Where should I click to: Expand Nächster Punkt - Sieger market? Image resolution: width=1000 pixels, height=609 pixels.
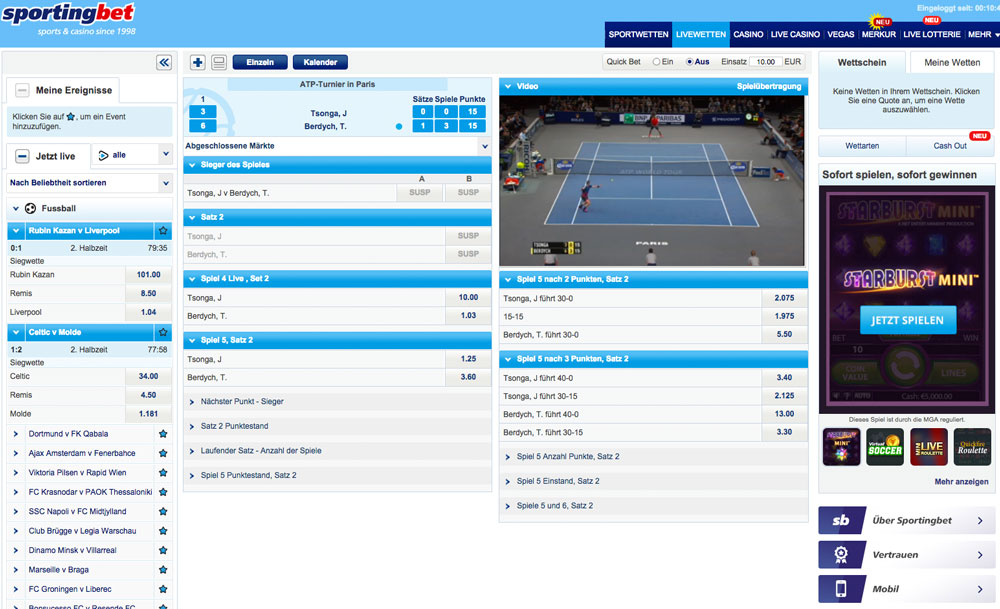(x=192, y=402)
